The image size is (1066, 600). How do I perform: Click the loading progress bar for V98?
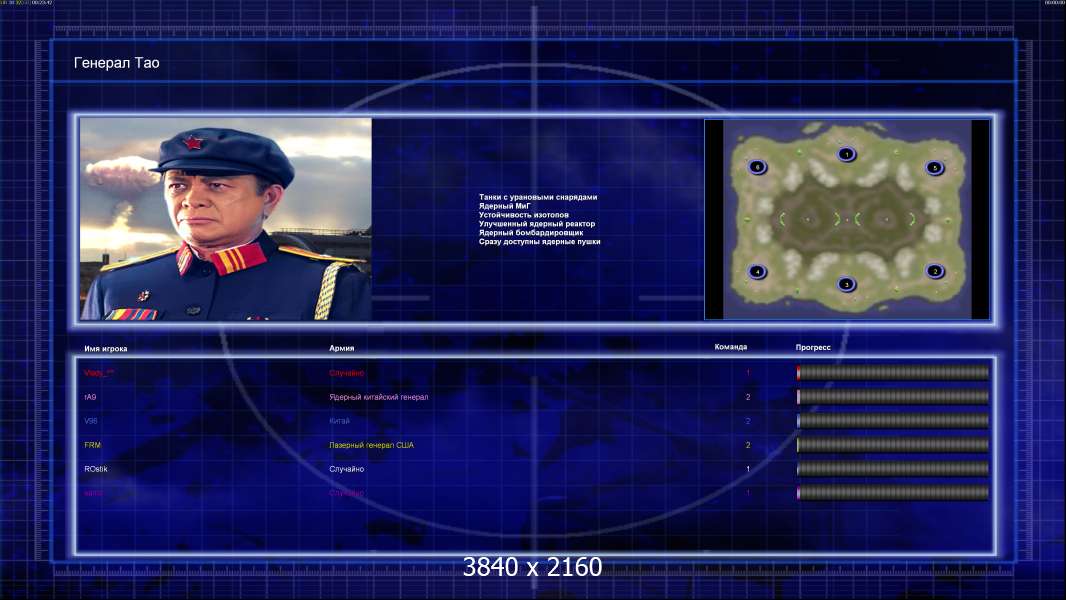tap(893, 421)
